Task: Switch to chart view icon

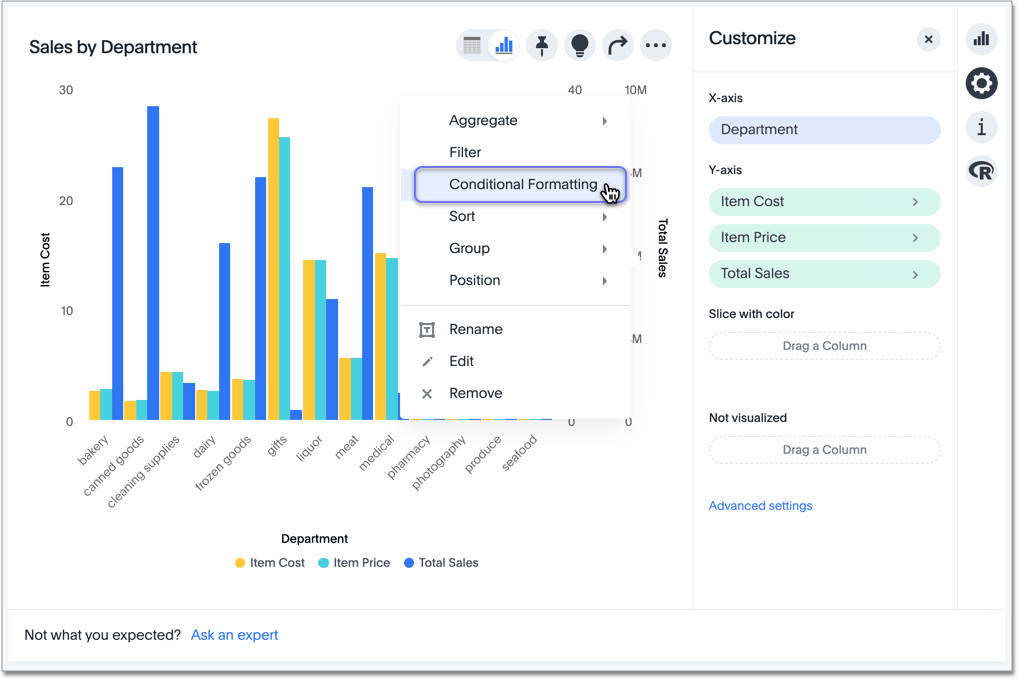Action: [504, 45]
